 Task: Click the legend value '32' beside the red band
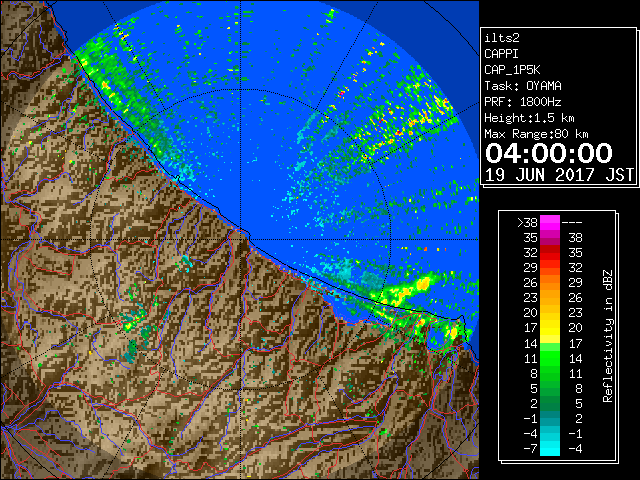[x=531, y=253]
